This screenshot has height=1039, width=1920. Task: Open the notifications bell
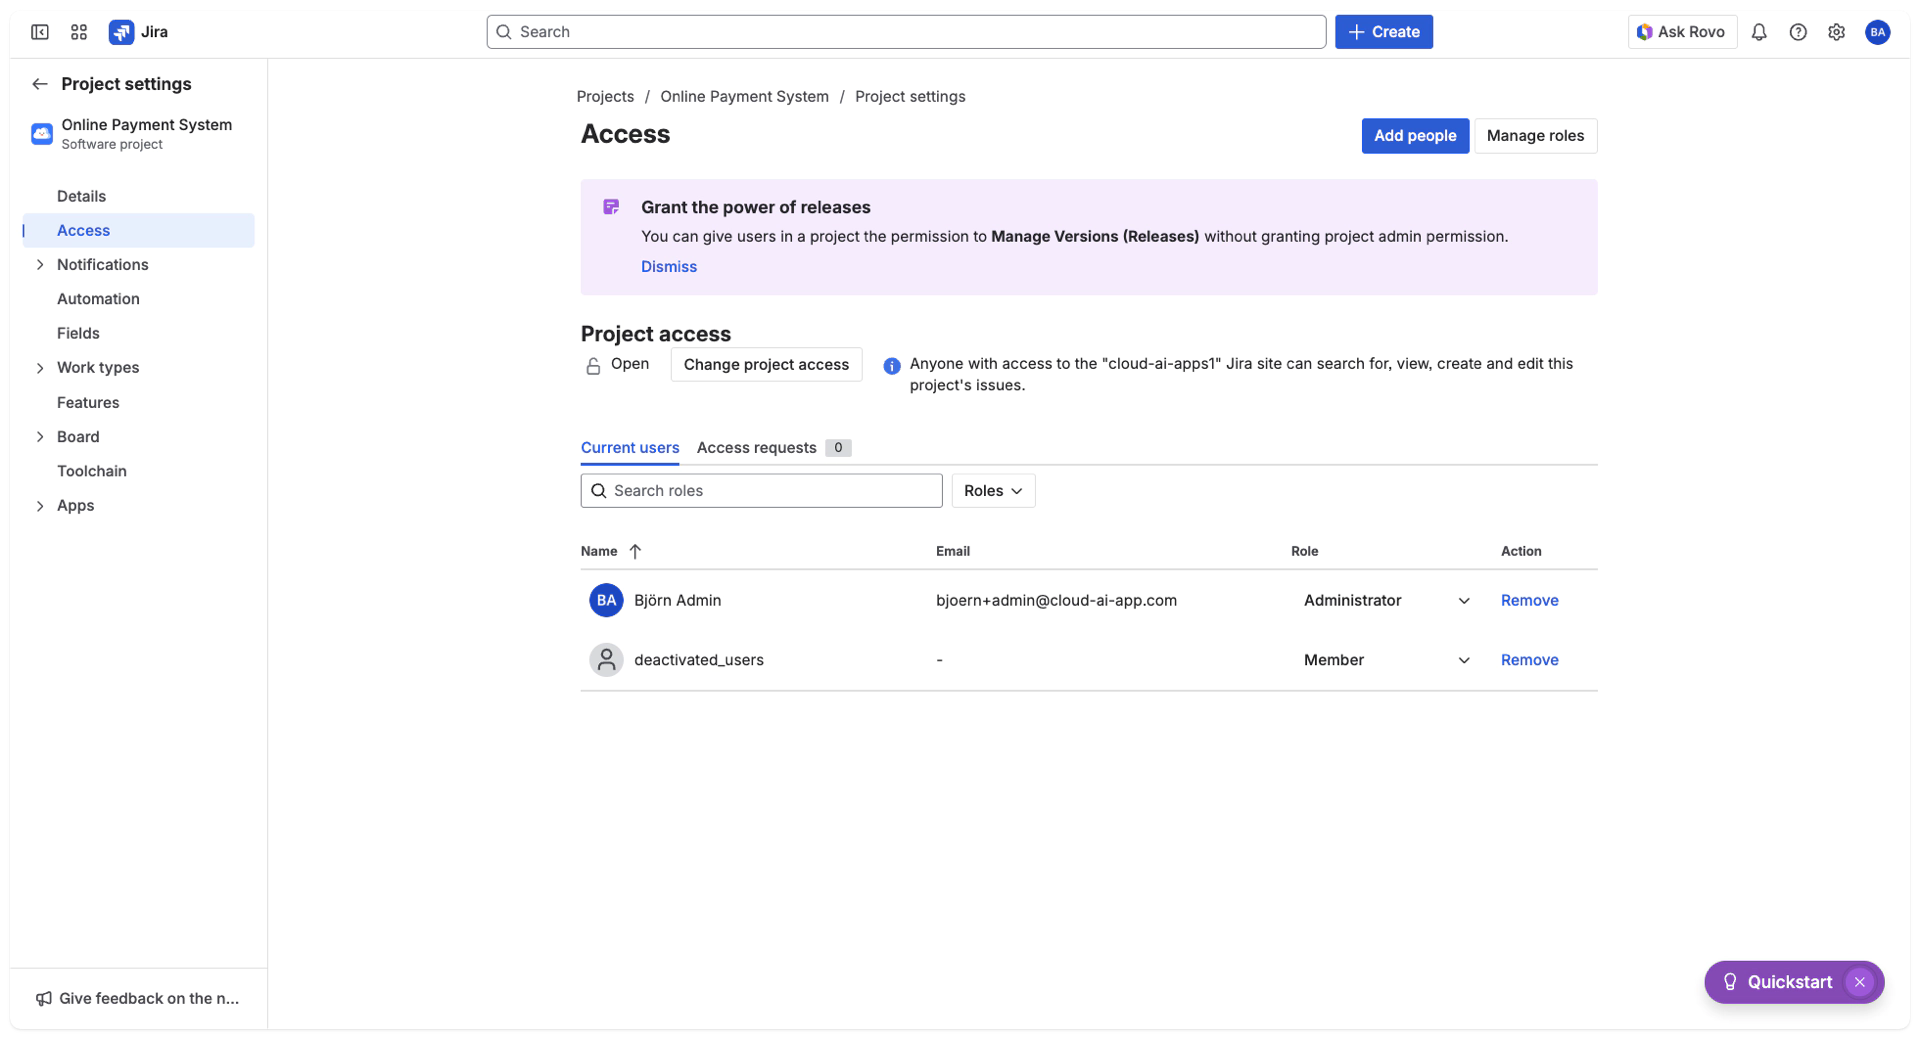point(1758,31)
